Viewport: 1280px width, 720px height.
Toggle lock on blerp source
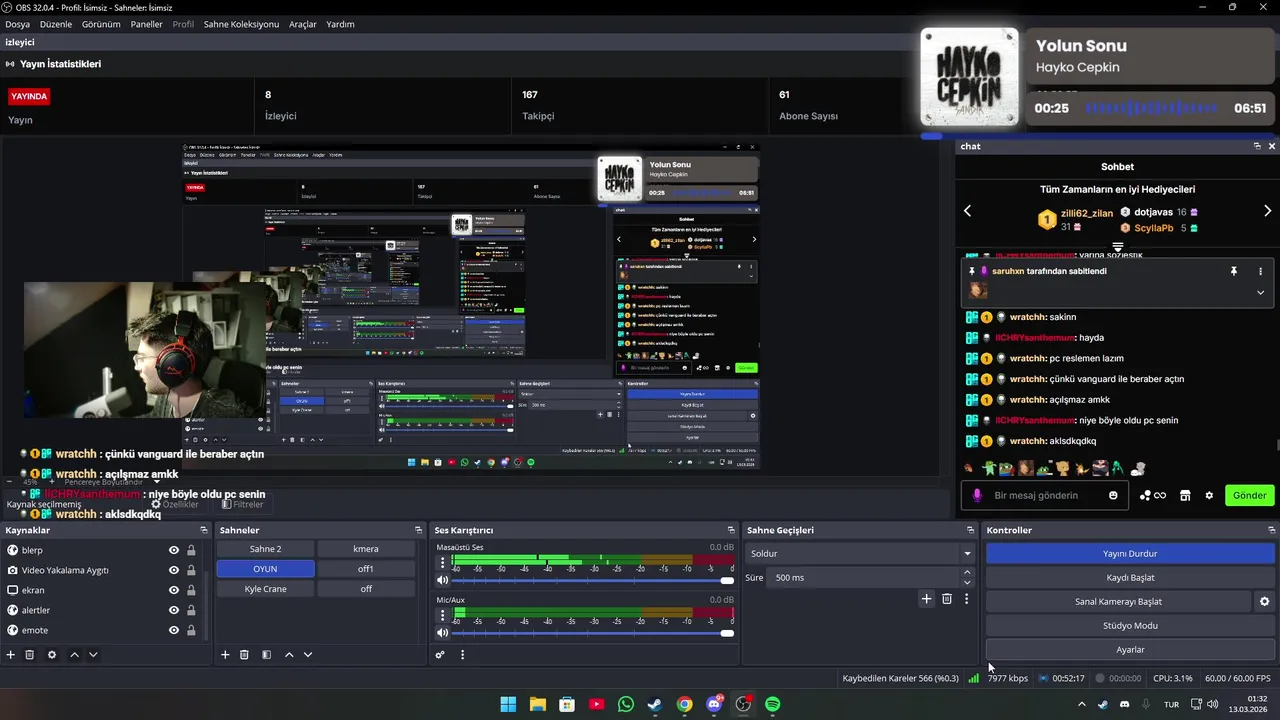pyautogui.click(x=191, y=550)
